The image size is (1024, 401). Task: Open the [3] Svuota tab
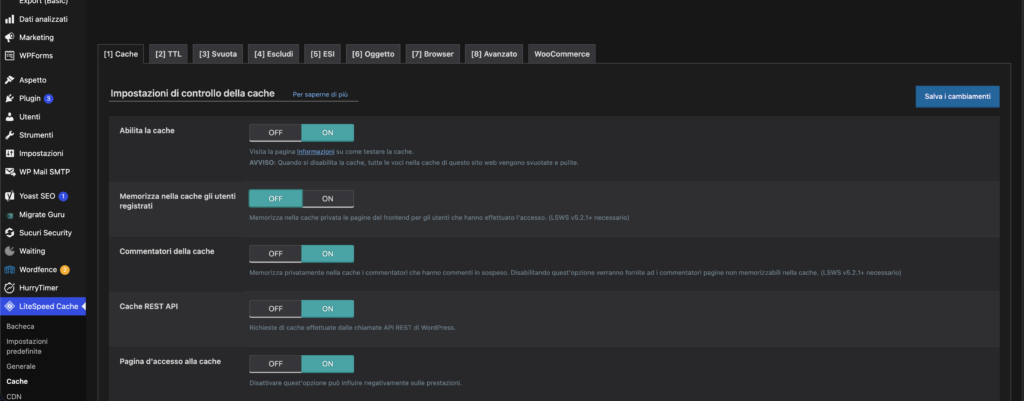click(x=218, y=54)
